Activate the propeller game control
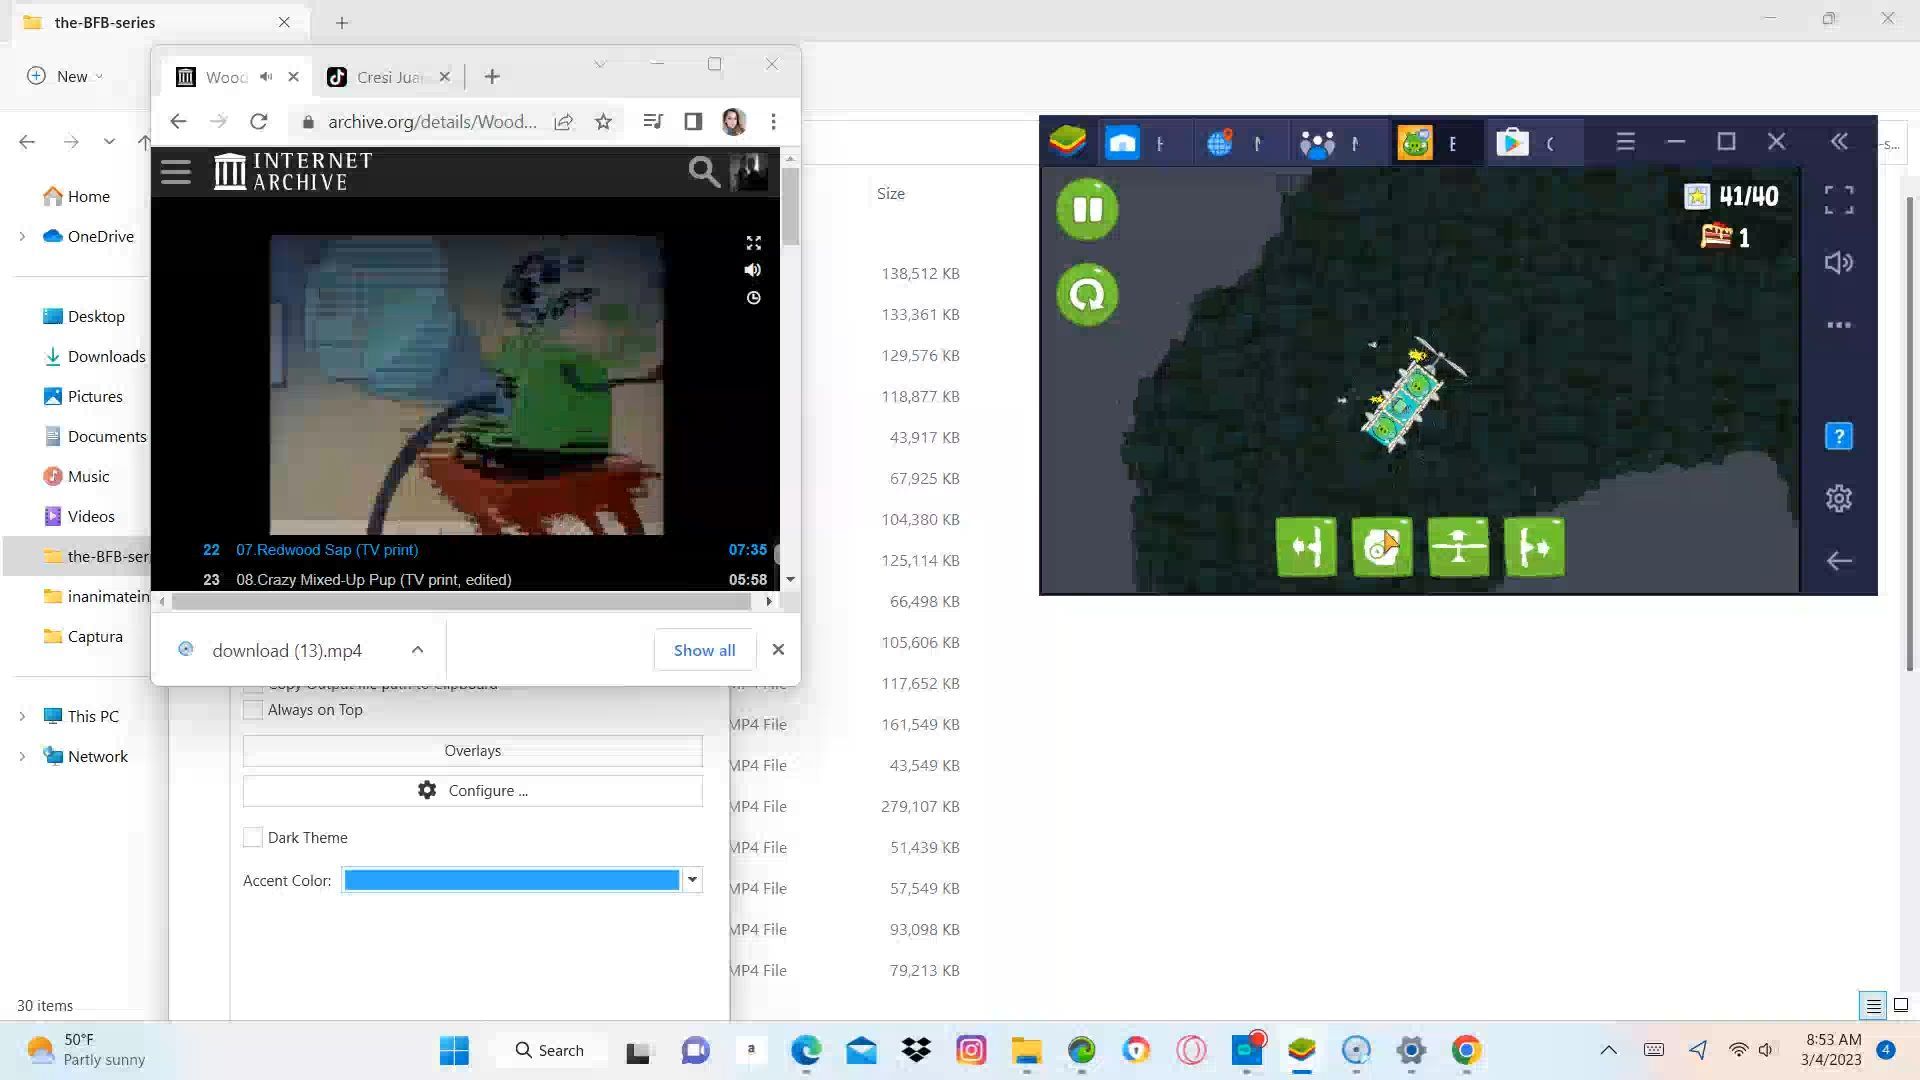Screen dimensions: 1920x1080 [1458, 547]
